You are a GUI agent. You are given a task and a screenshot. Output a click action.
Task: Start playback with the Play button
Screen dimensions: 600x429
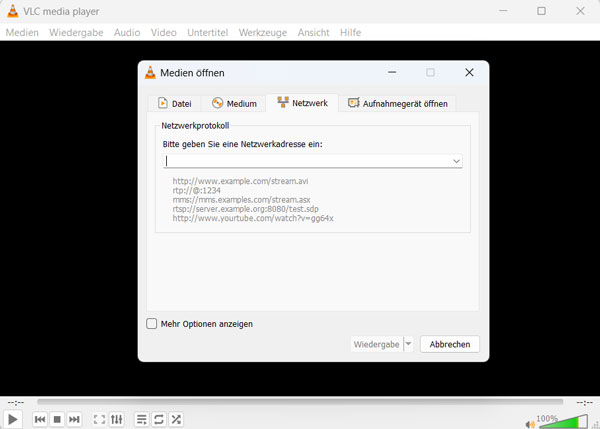pyautogui.click(x=12, y=419)
